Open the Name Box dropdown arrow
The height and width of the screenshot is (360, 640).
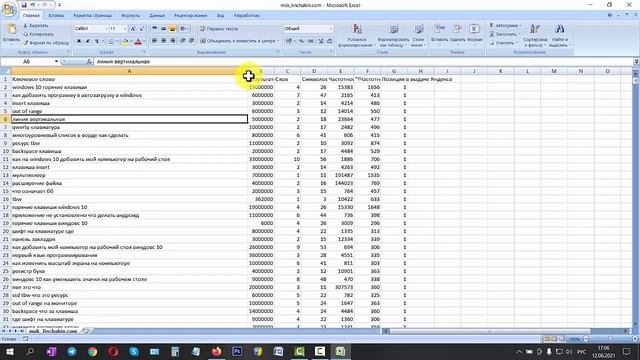pos(56,62)
